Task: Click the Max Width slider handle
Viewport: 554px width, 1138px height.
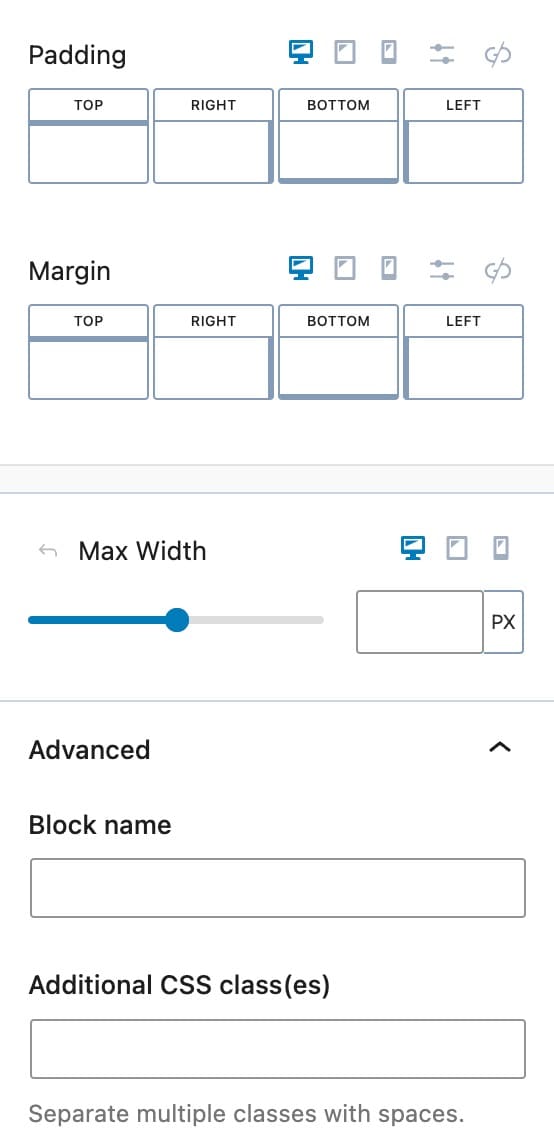Action: [x=176, y=621]
